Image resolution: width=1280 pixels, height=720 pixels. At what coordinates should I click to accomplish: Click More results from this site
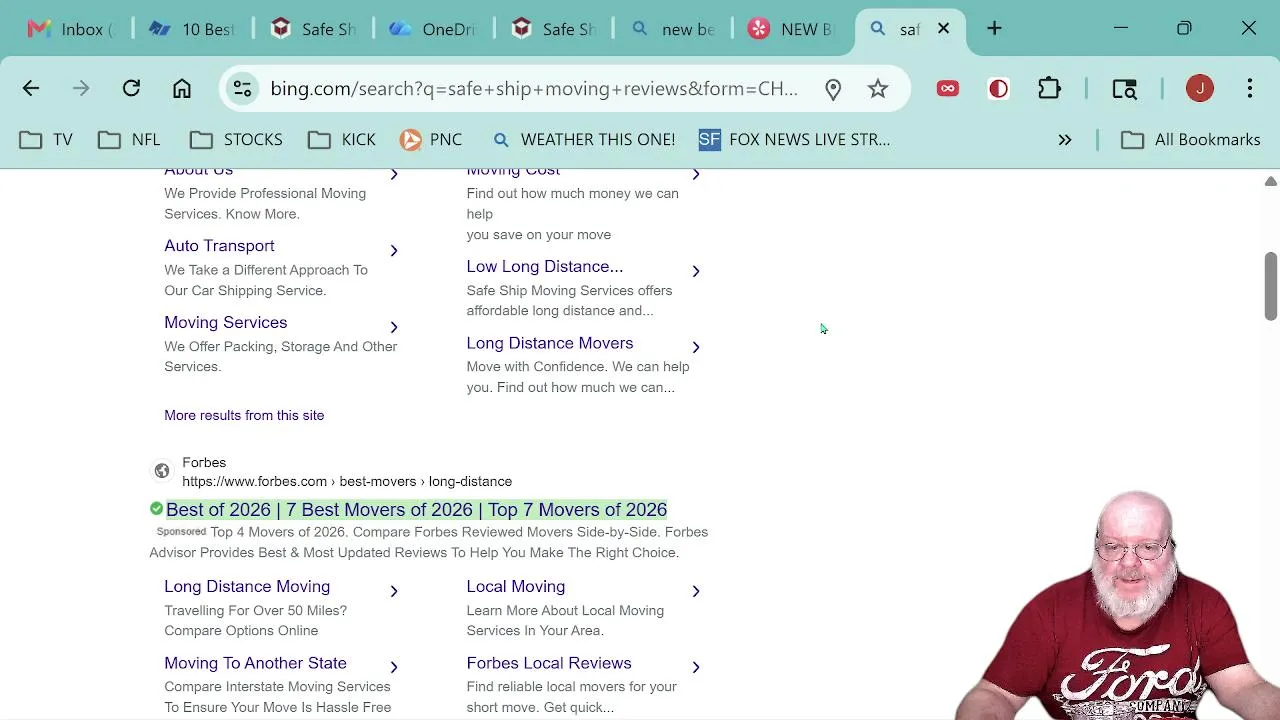[x=244, y=415]
